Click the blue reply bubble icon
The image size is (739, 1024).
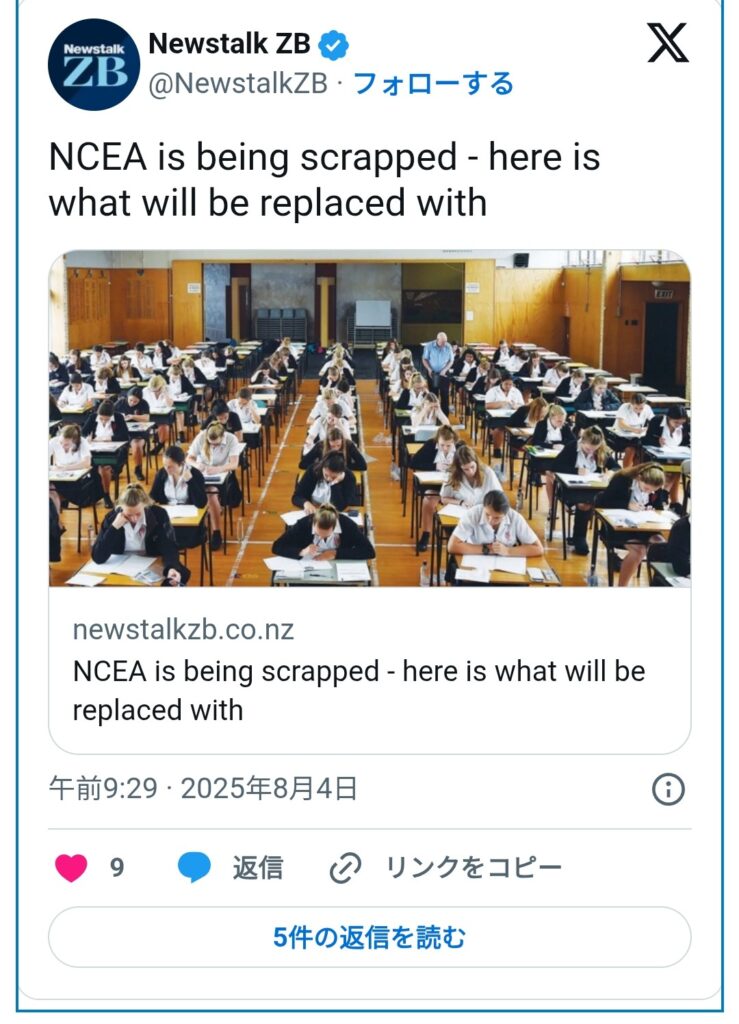point(194,868)
